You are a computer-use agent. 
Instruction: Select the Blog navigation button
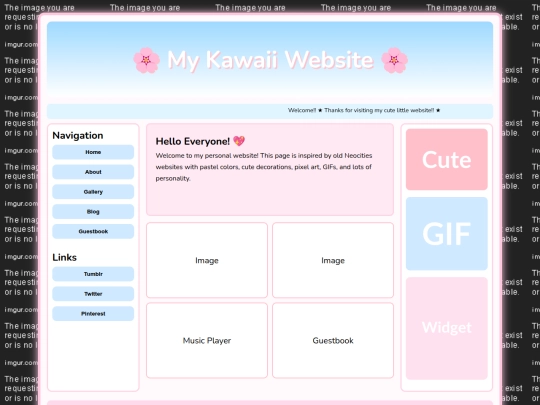point(93,211)
